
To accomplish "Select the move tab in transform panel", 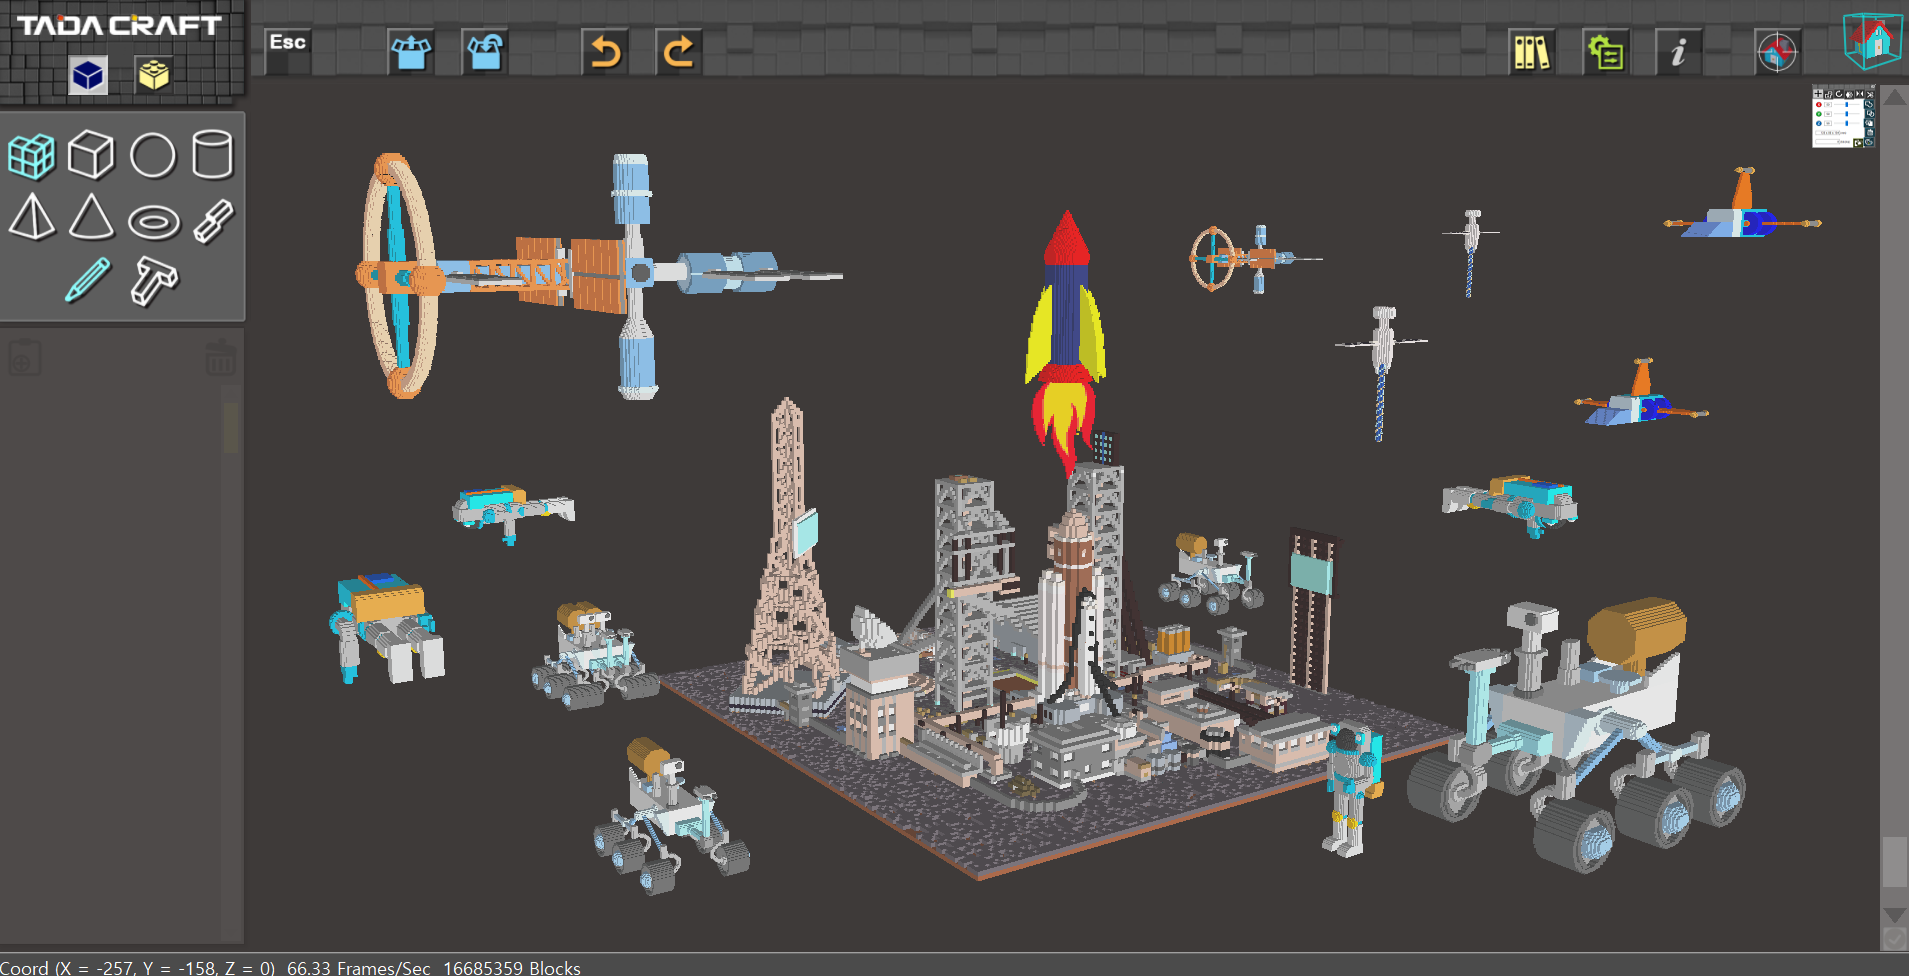I will (x=1818, y=94).
